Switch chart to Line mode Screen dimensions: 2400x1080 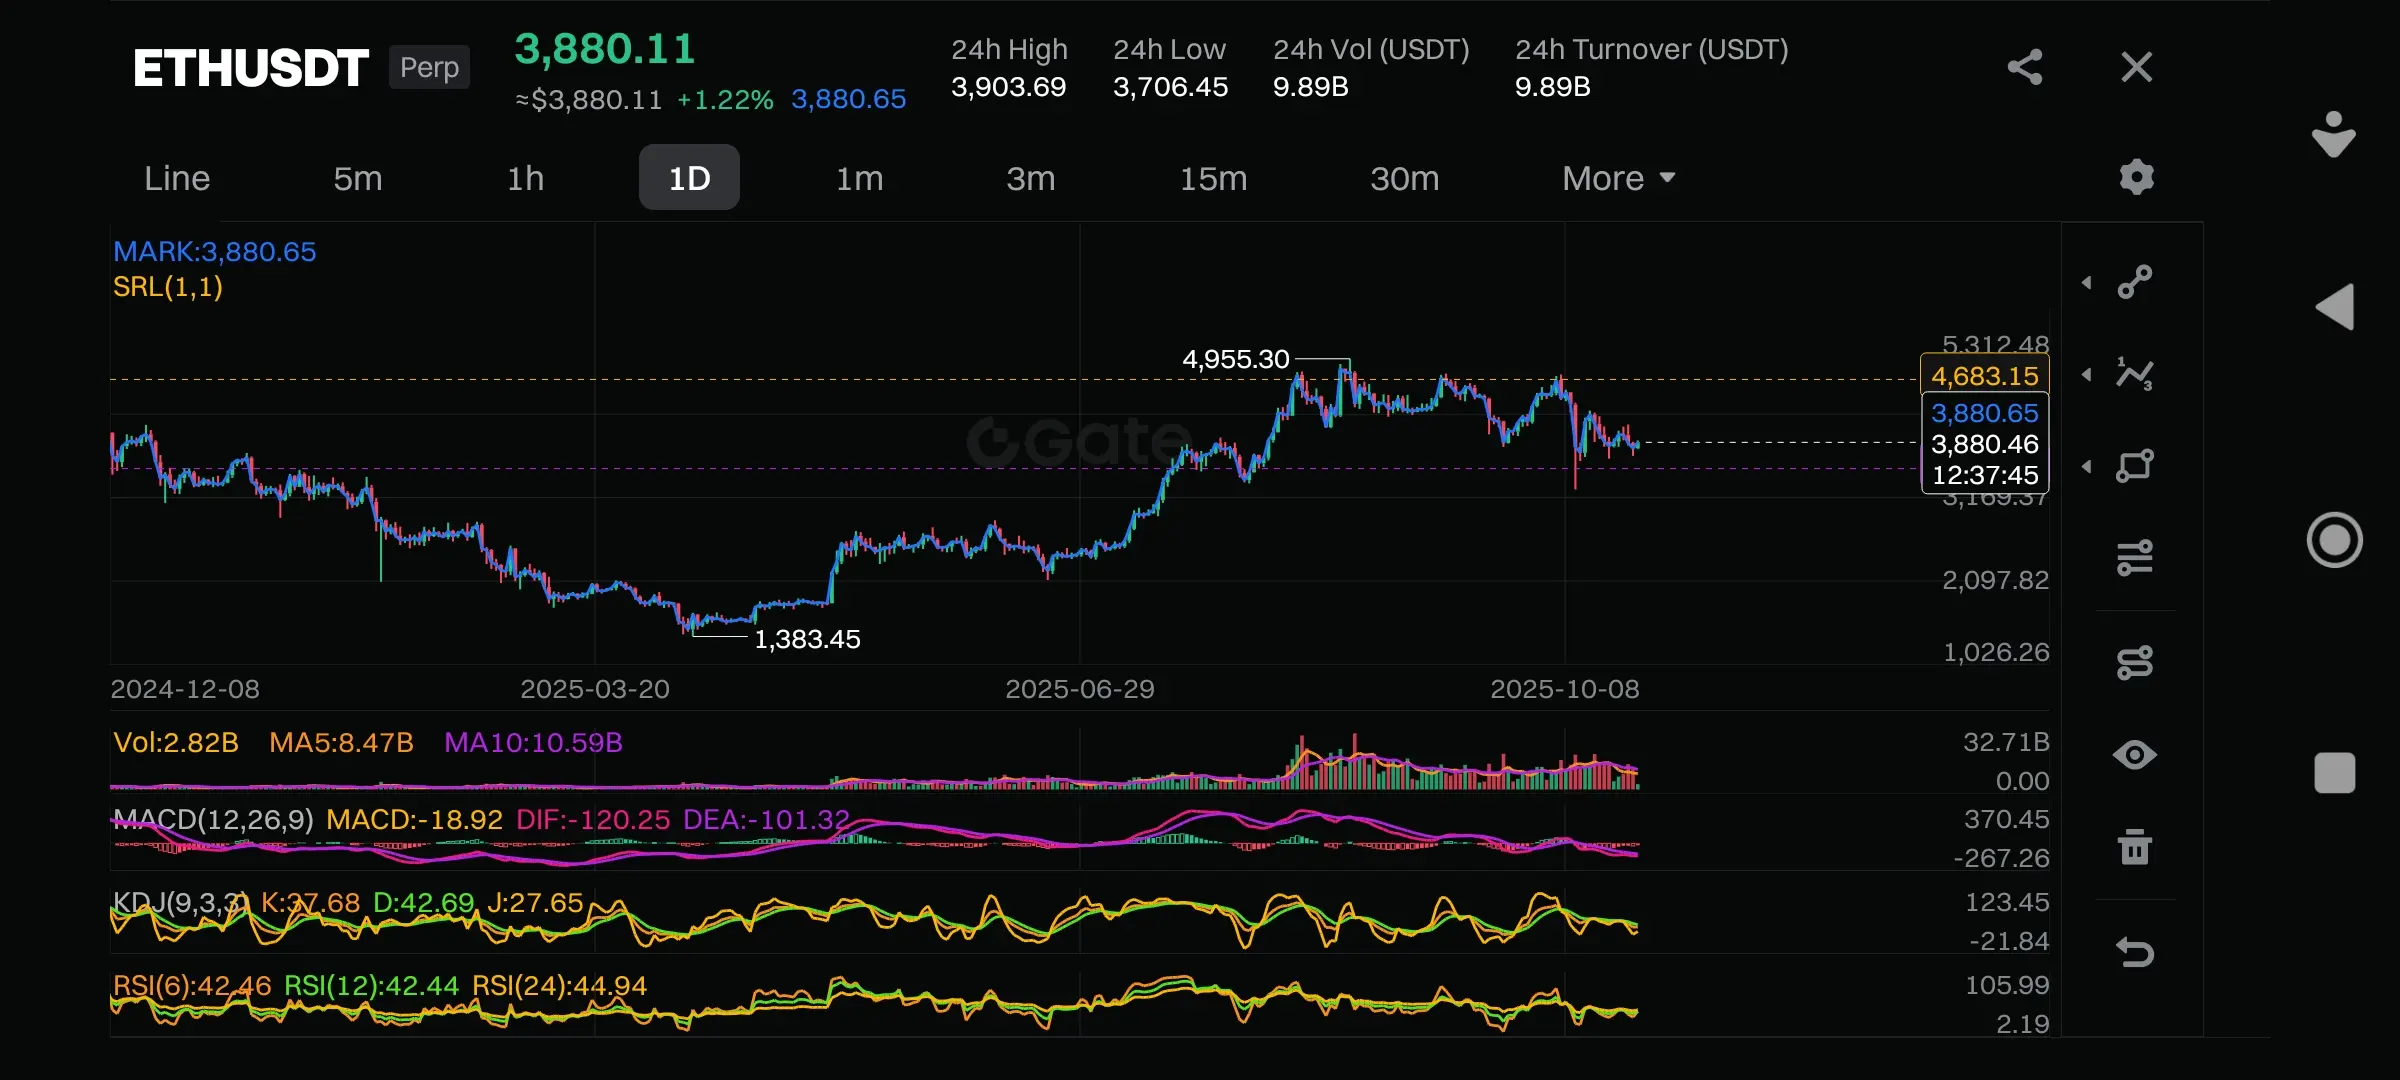(x=177, y=178)
